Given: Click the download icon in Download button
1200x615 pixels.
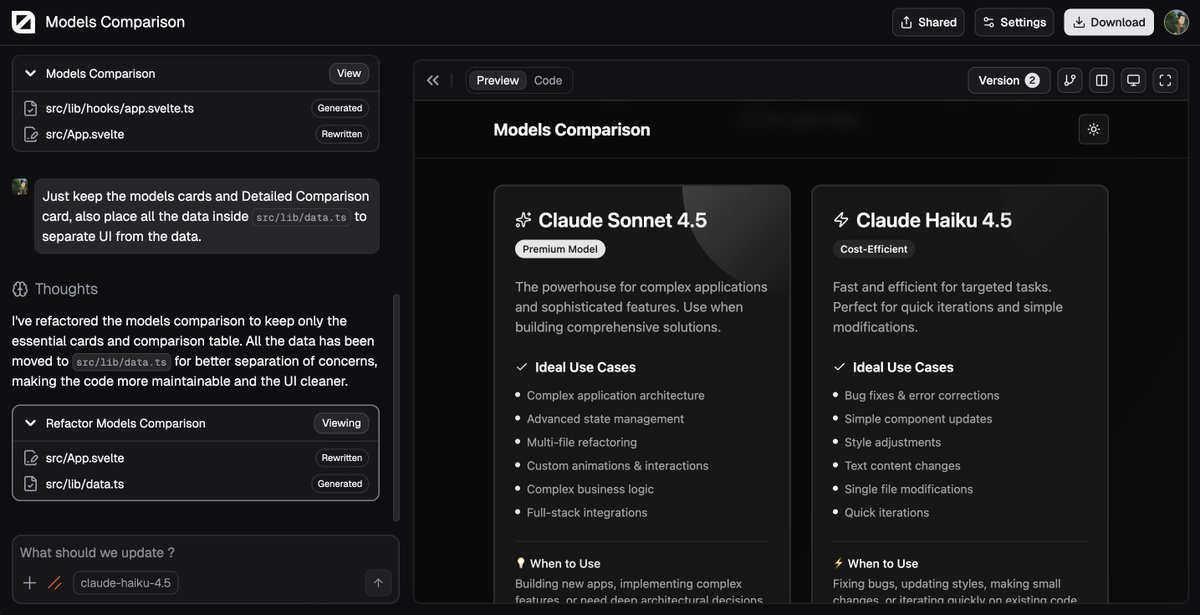Looking at the screenshot, I should coord(1078,22).
